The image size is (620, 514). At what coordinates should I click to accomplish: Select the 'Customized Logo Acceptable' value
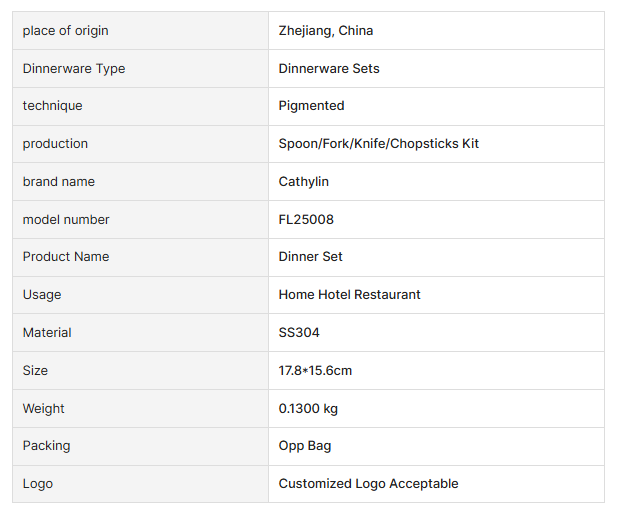tap(368, 484)
